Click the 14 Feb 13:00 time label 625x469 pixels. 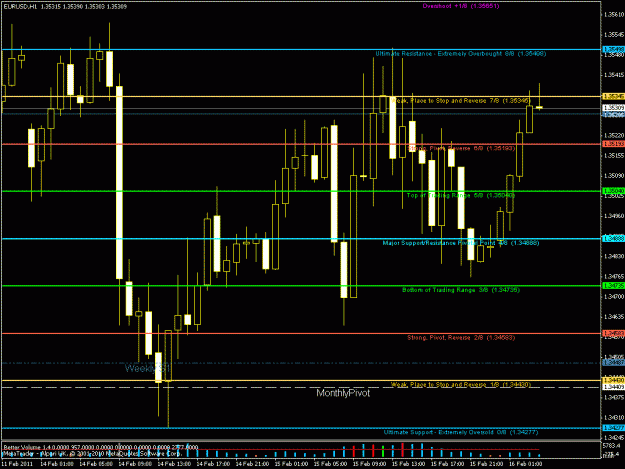pos(175,464)
